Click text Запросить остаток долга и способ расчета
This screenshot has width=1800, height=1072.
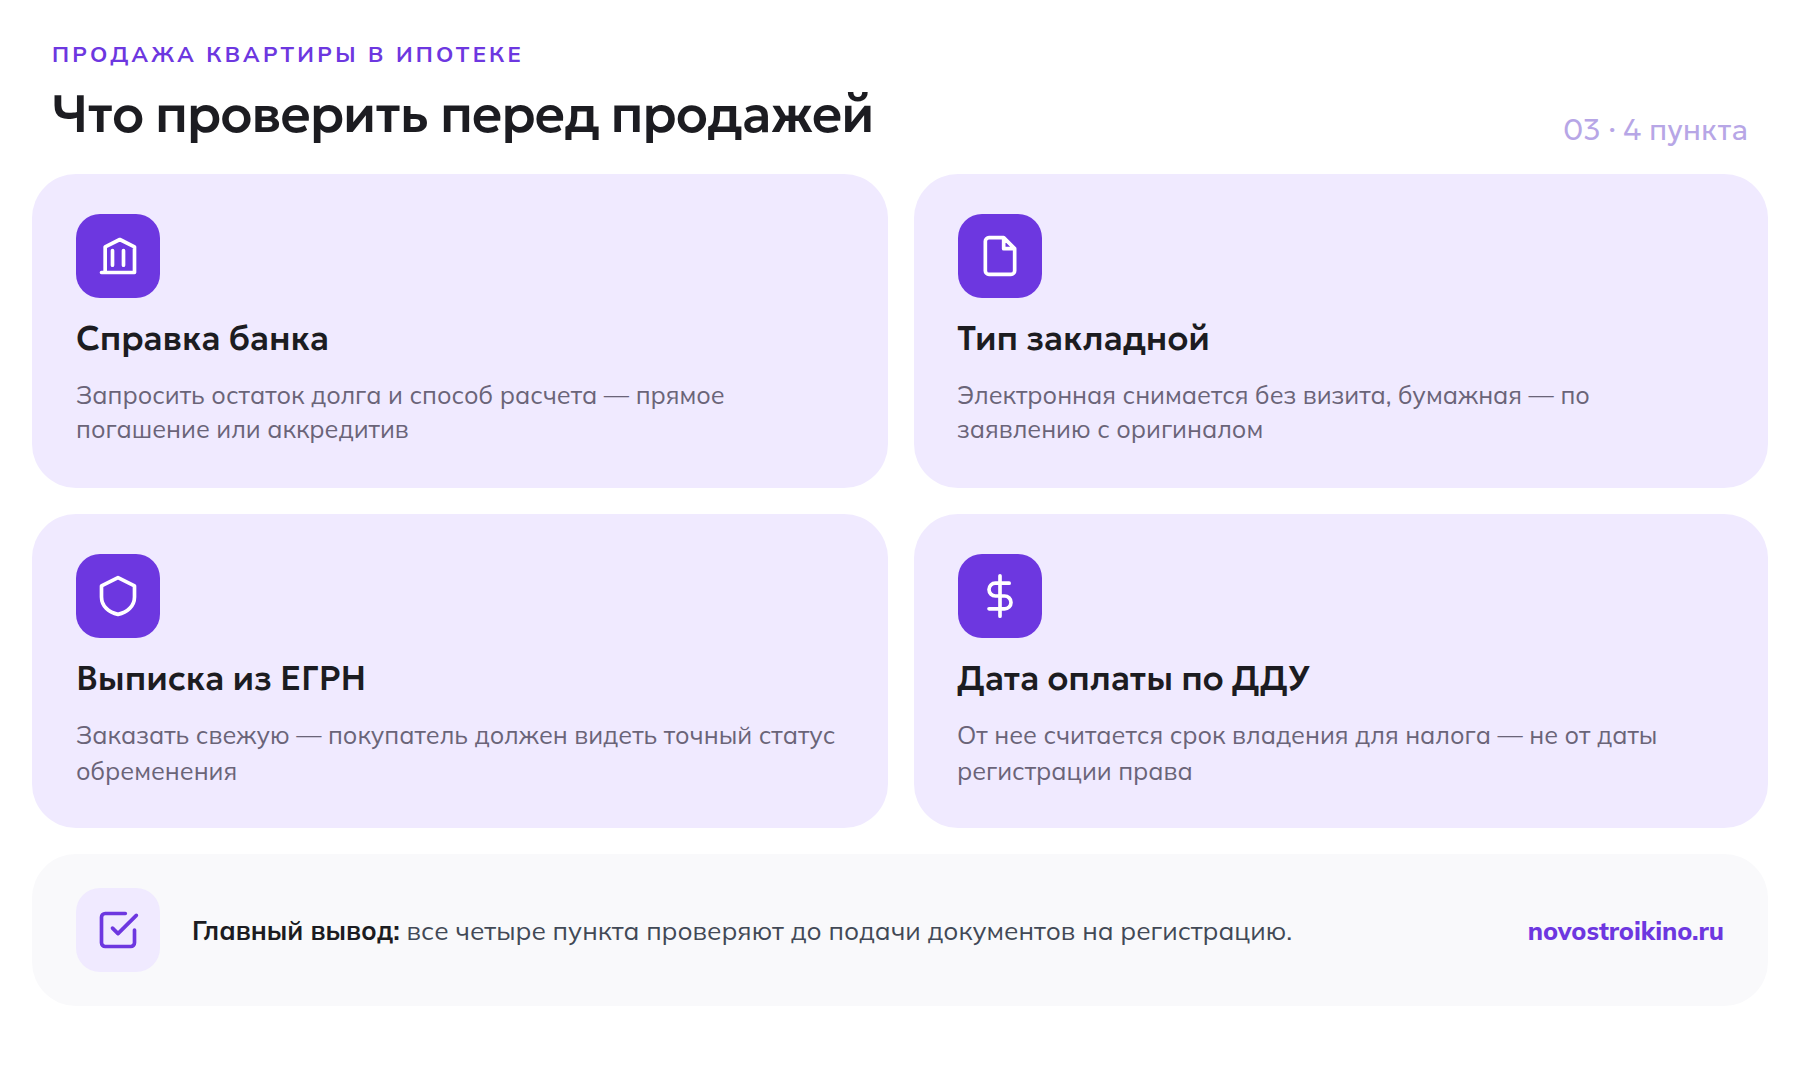click(x=336, y=396)
